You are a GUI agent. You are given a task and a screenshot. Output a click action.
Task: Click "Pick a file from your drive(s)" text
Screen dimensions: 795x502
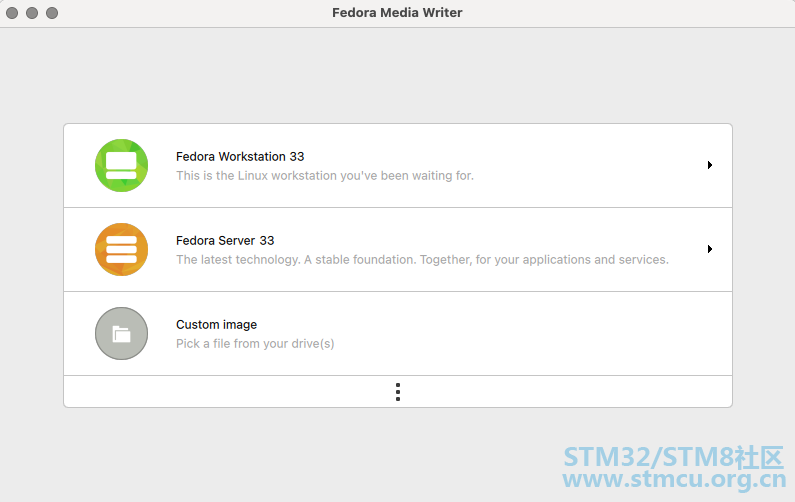[255, 344]
